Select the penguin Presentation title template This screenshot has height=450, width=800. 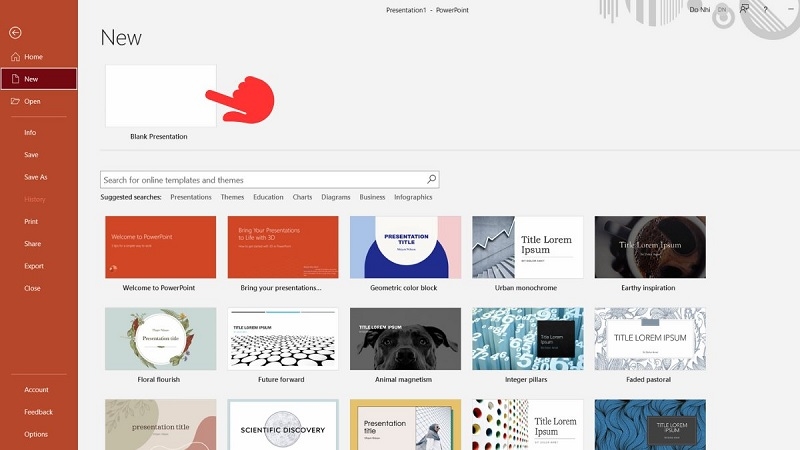pyautogui.click(x=406, y=424)
